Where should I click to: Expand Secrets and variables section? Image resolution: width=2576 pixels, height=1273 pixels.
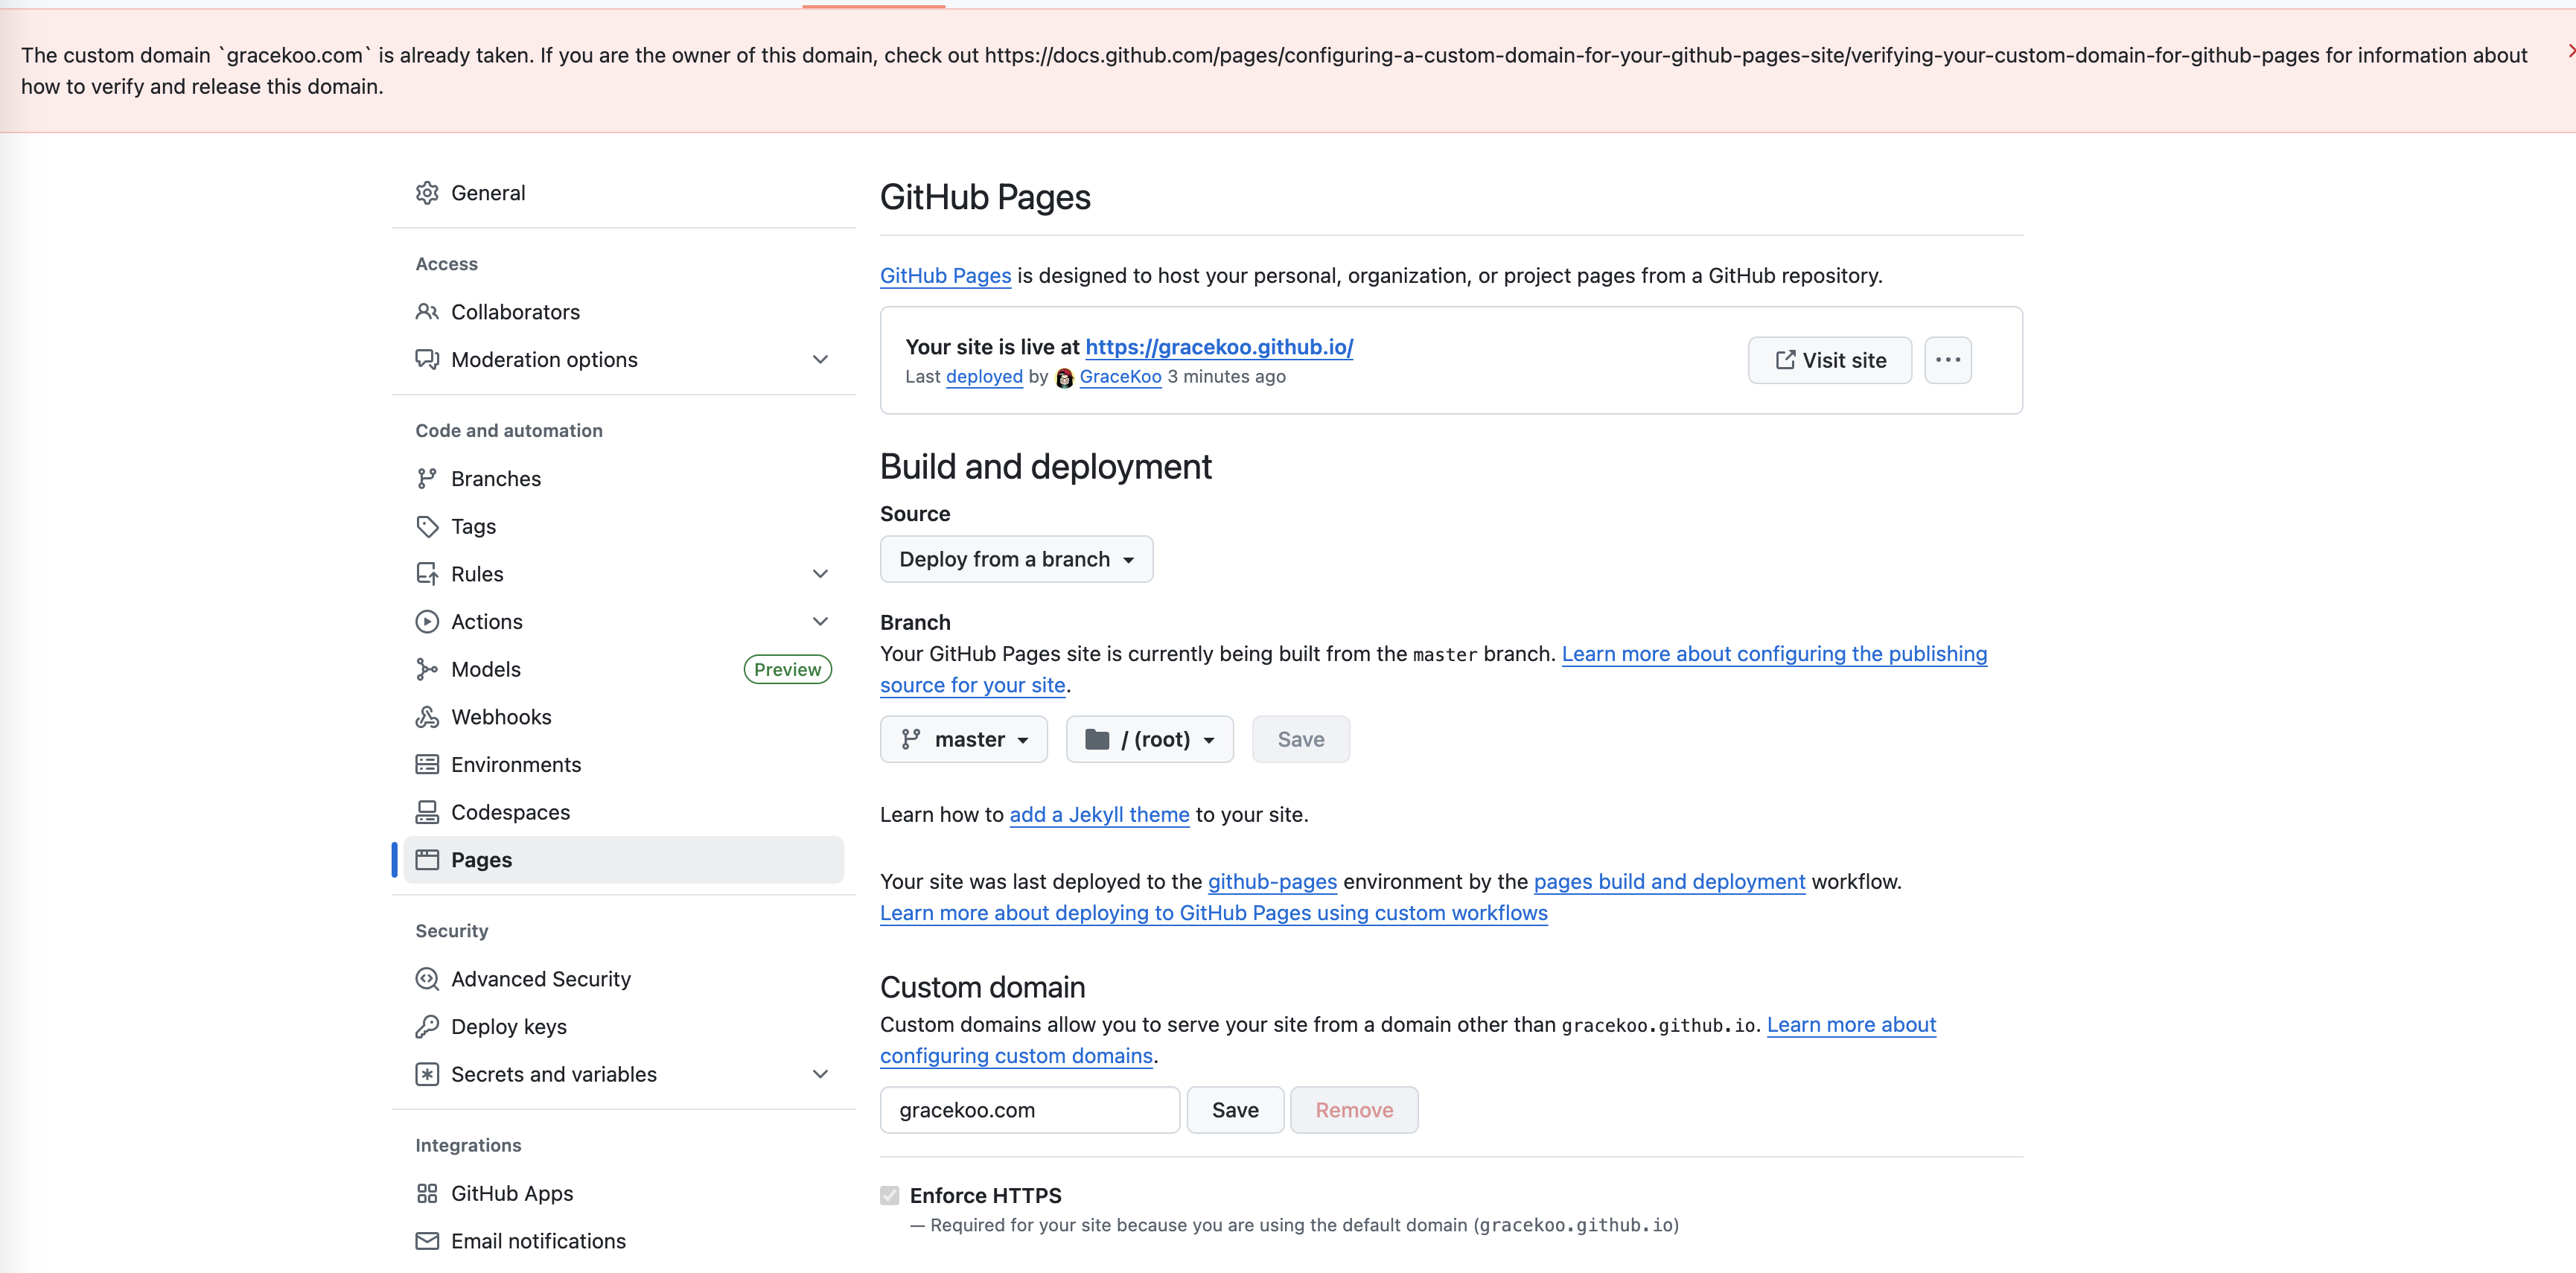tap(820, 1074)
